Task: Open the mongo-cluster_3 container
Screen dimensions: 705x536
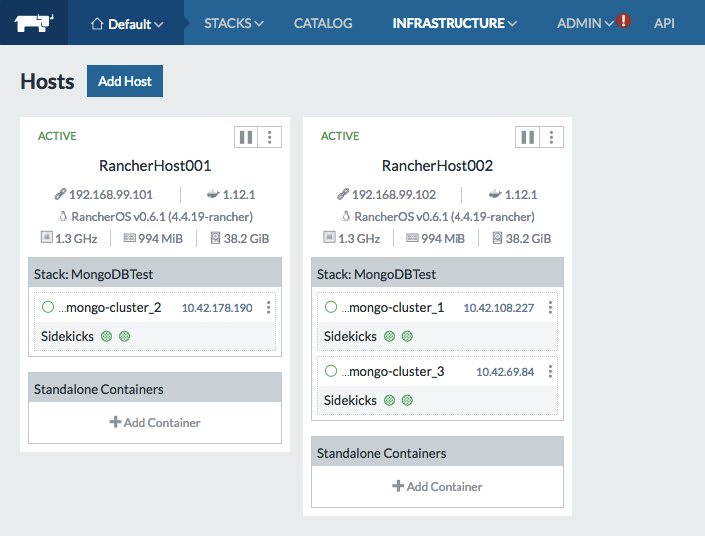Action: (393, 371)
